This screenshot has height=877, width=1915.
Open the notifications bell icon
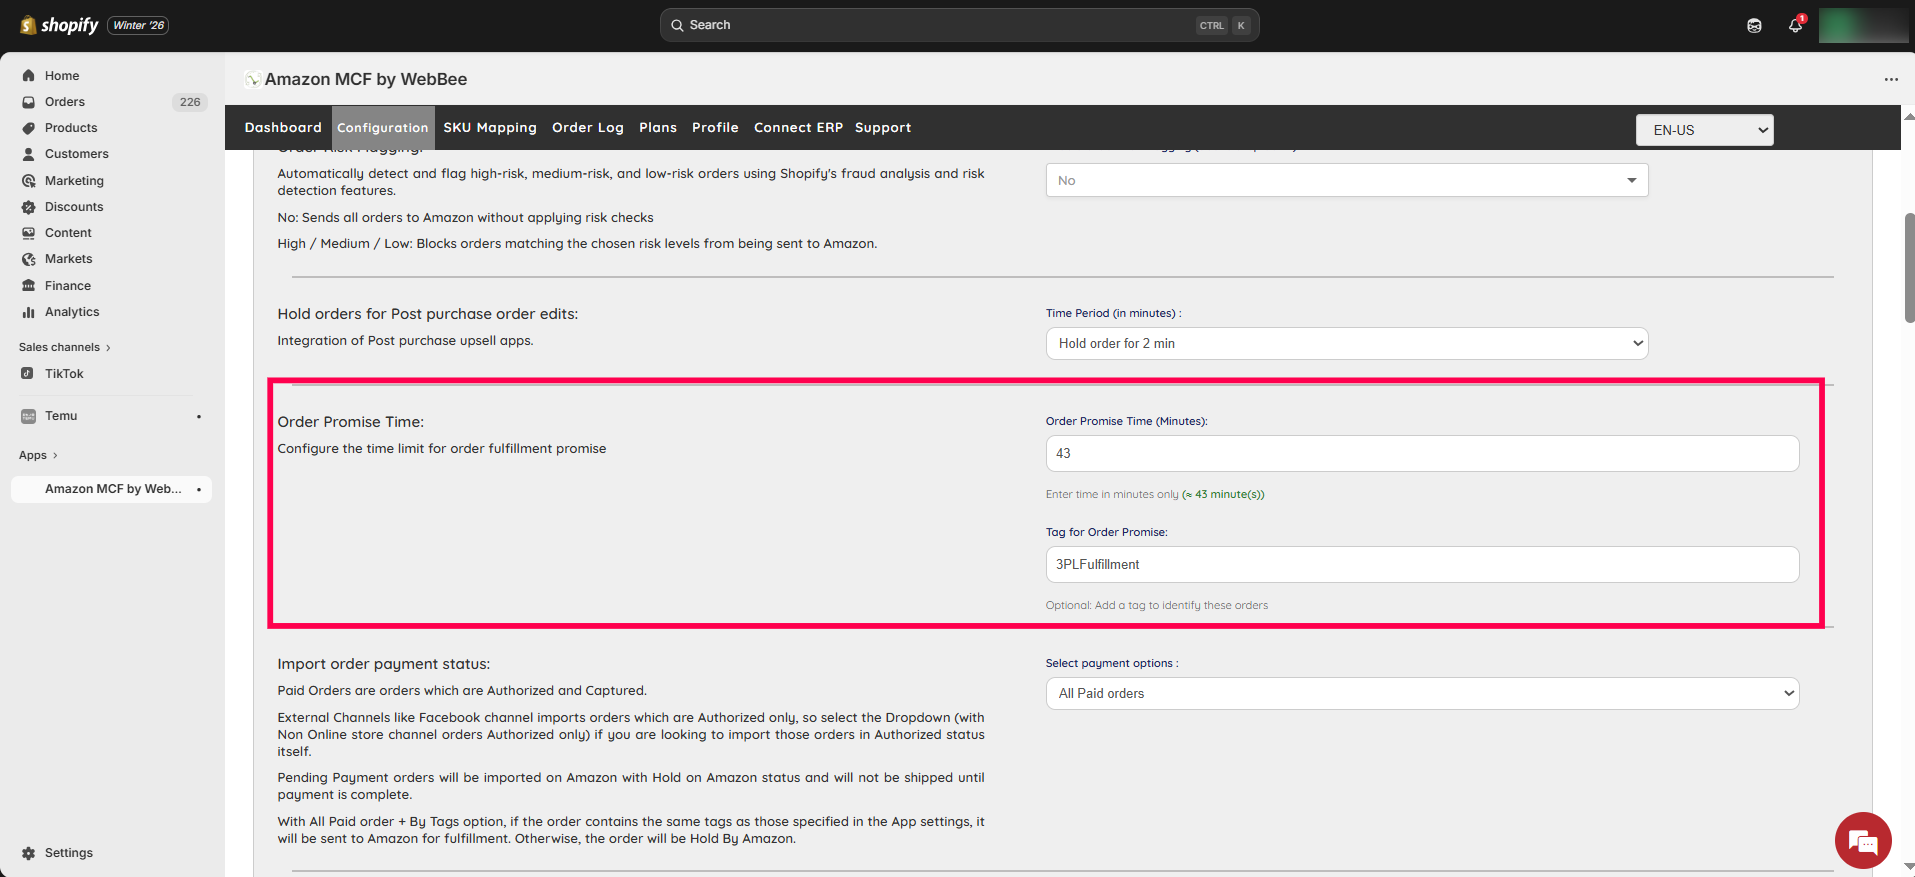click(x=1795, y=25)
